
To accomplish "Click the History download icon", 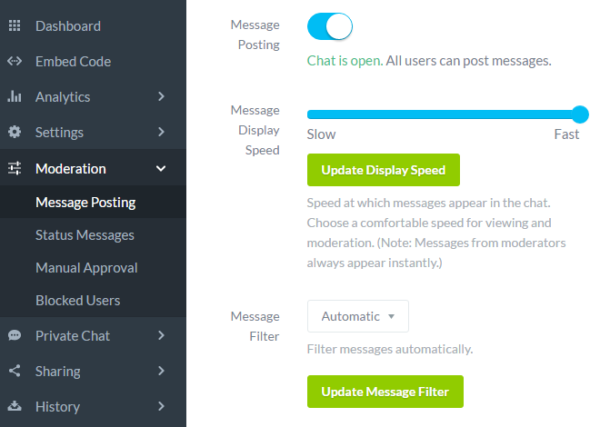I will pyautogui.click(x=14, y=407).
